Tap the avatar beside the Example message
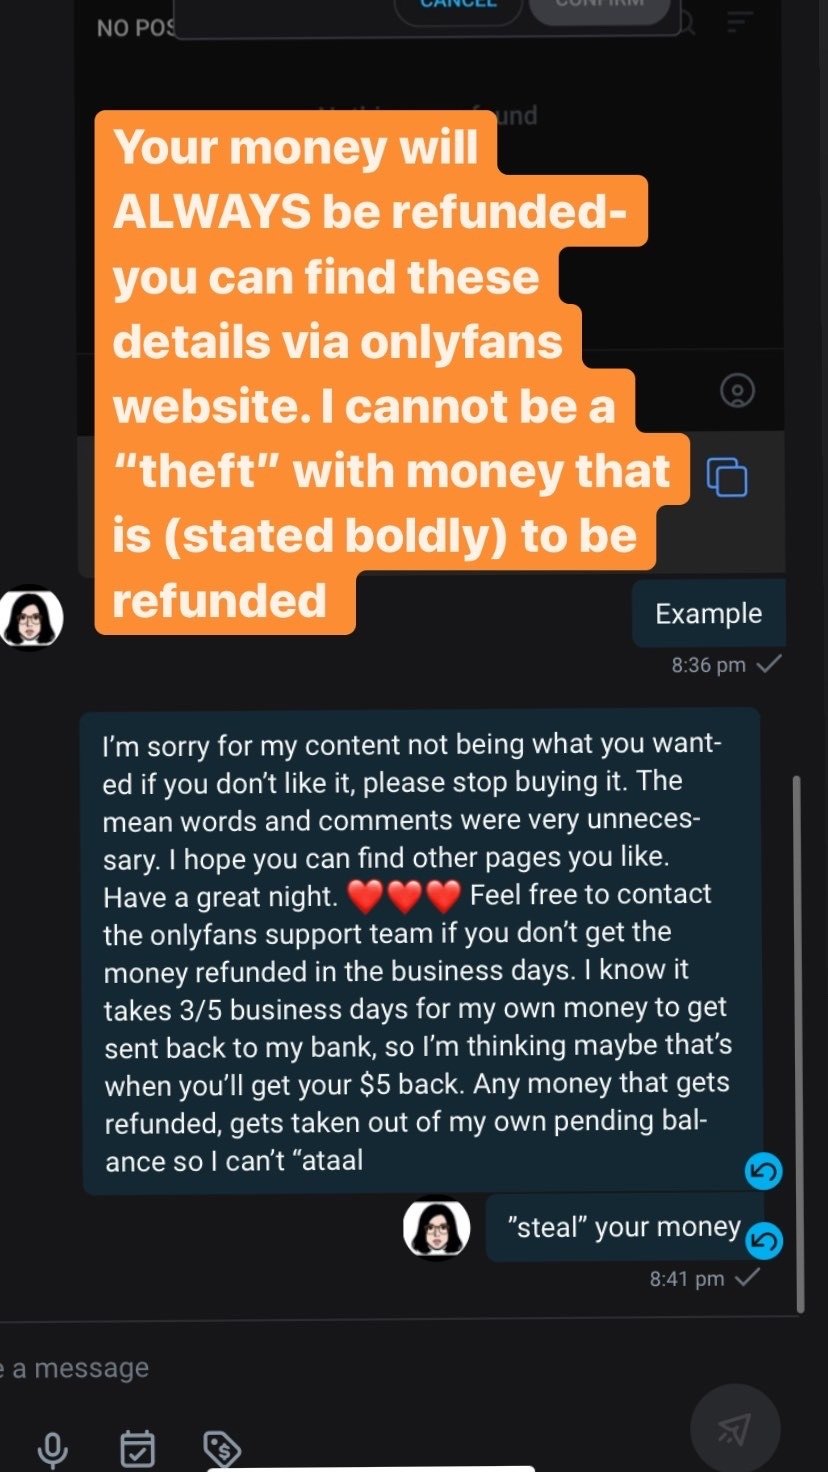 pos(31,617)
